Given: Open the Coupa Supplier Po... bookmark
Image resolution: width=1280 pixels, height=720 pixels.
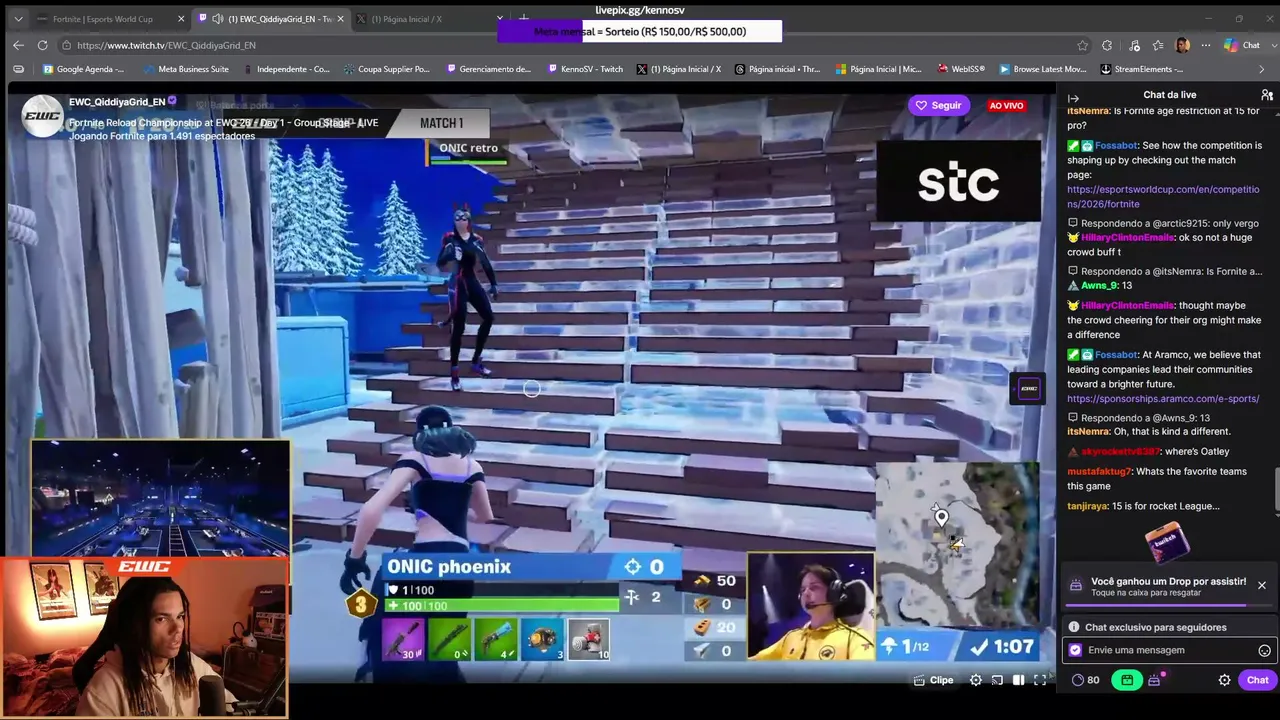Looking at the screenshot, I should (x=386, y=69).
